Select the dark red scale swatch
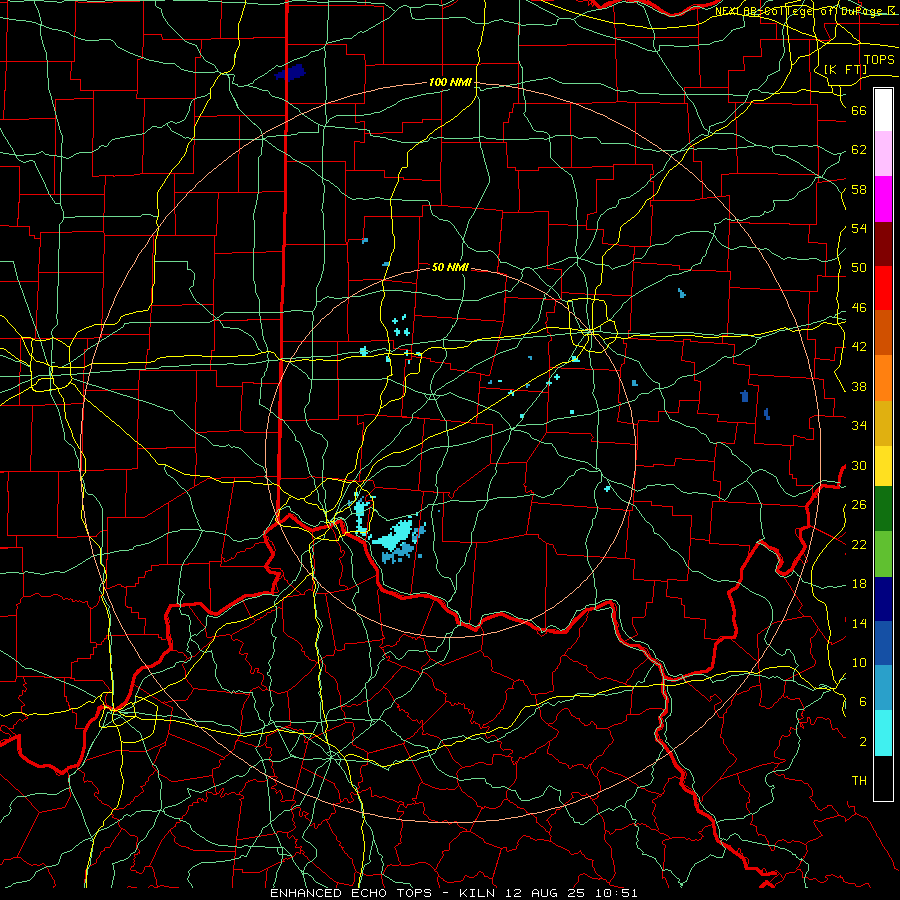Image resolution: width=900 pixels, height=900 pixels. (883, 244)
